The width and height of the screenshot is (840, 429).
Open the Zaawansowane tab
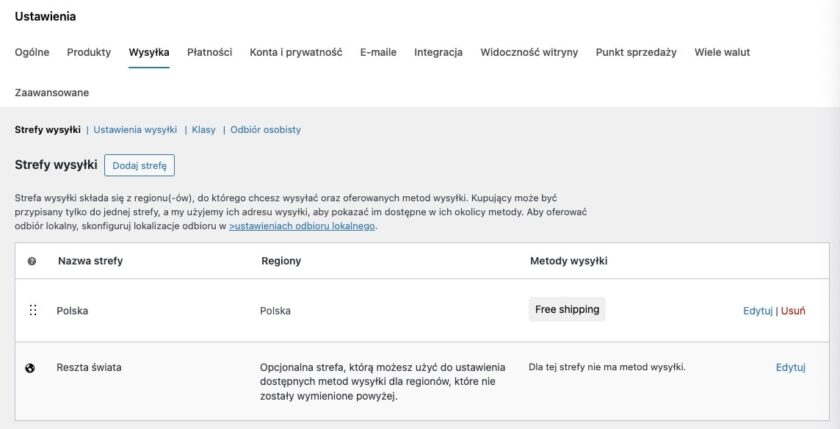coord(52,93)
